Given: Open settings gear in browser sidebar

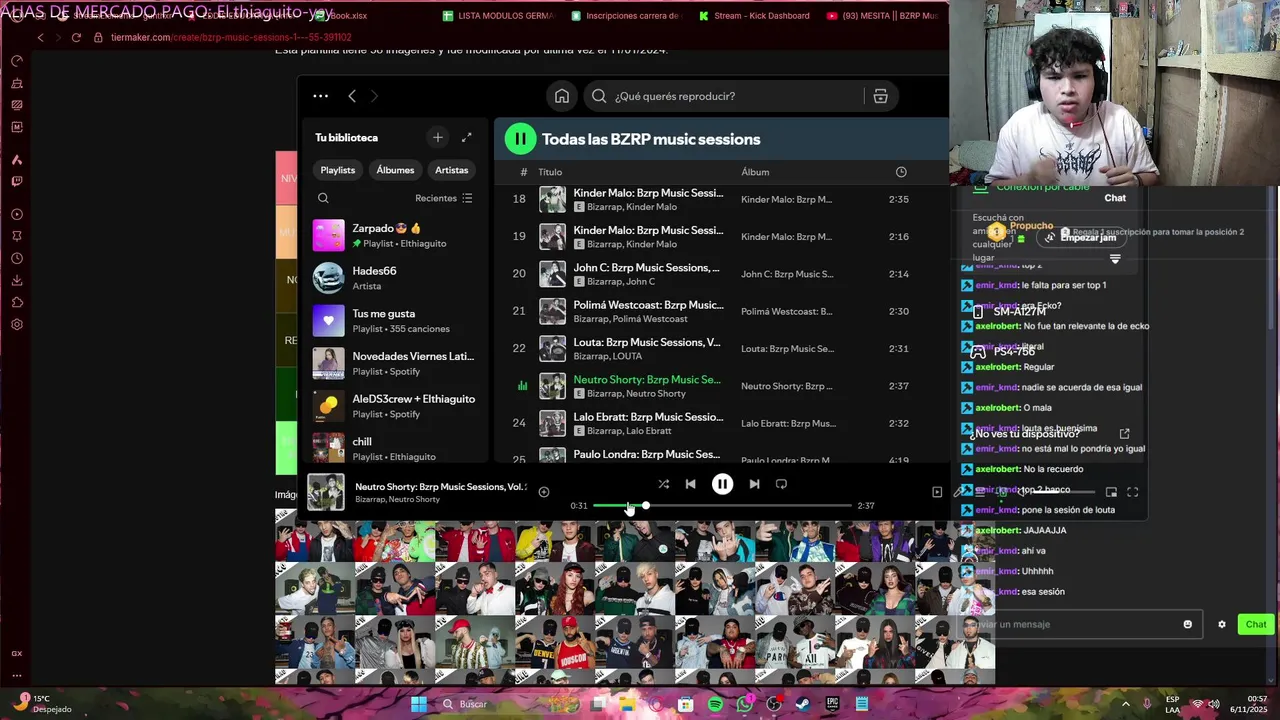Looking at the screenshot, I should pos(17,324).
